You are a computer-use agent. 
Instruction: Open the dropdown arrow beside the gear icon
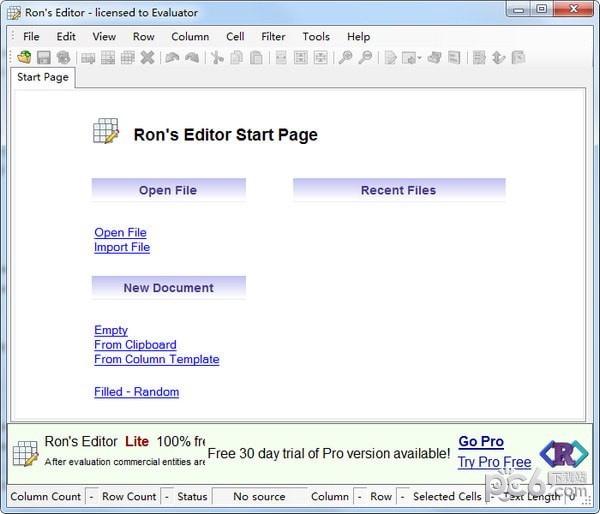[420, 58]
